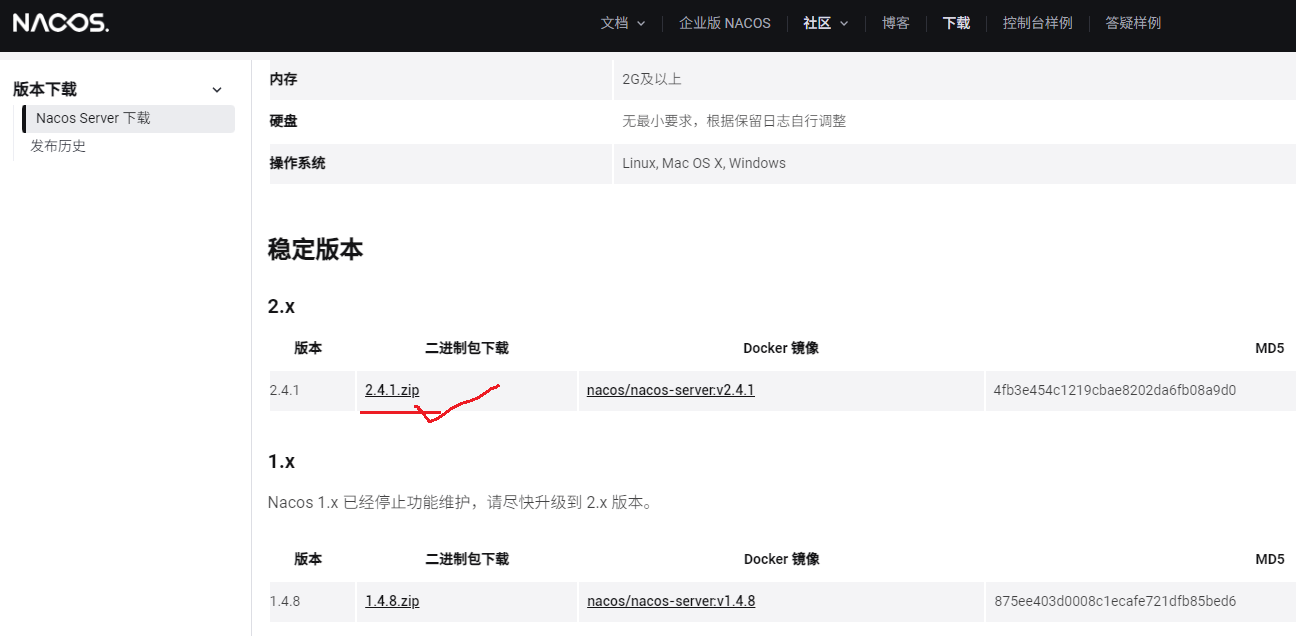Click the MD5 header in the 2.x table
The image size is (1304, 636).
click(1270, 348)
